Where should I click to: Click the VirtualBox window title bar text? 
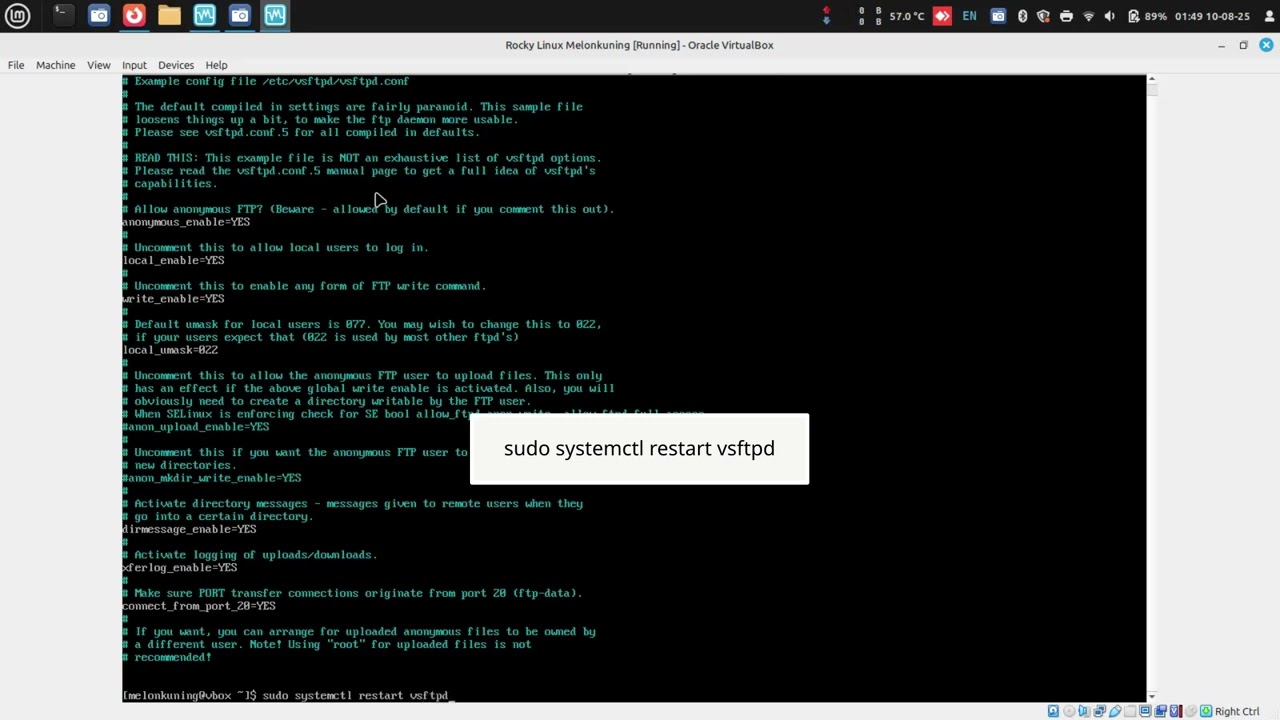tap(639, 45)
